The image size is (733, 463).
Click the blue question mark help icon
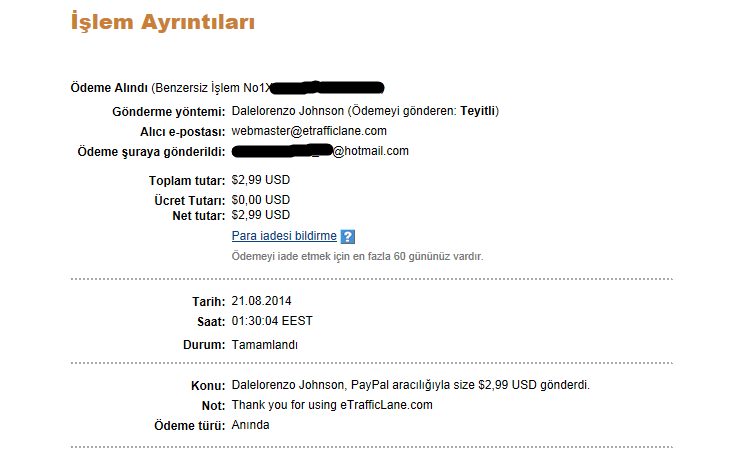[x=347, y=237]
